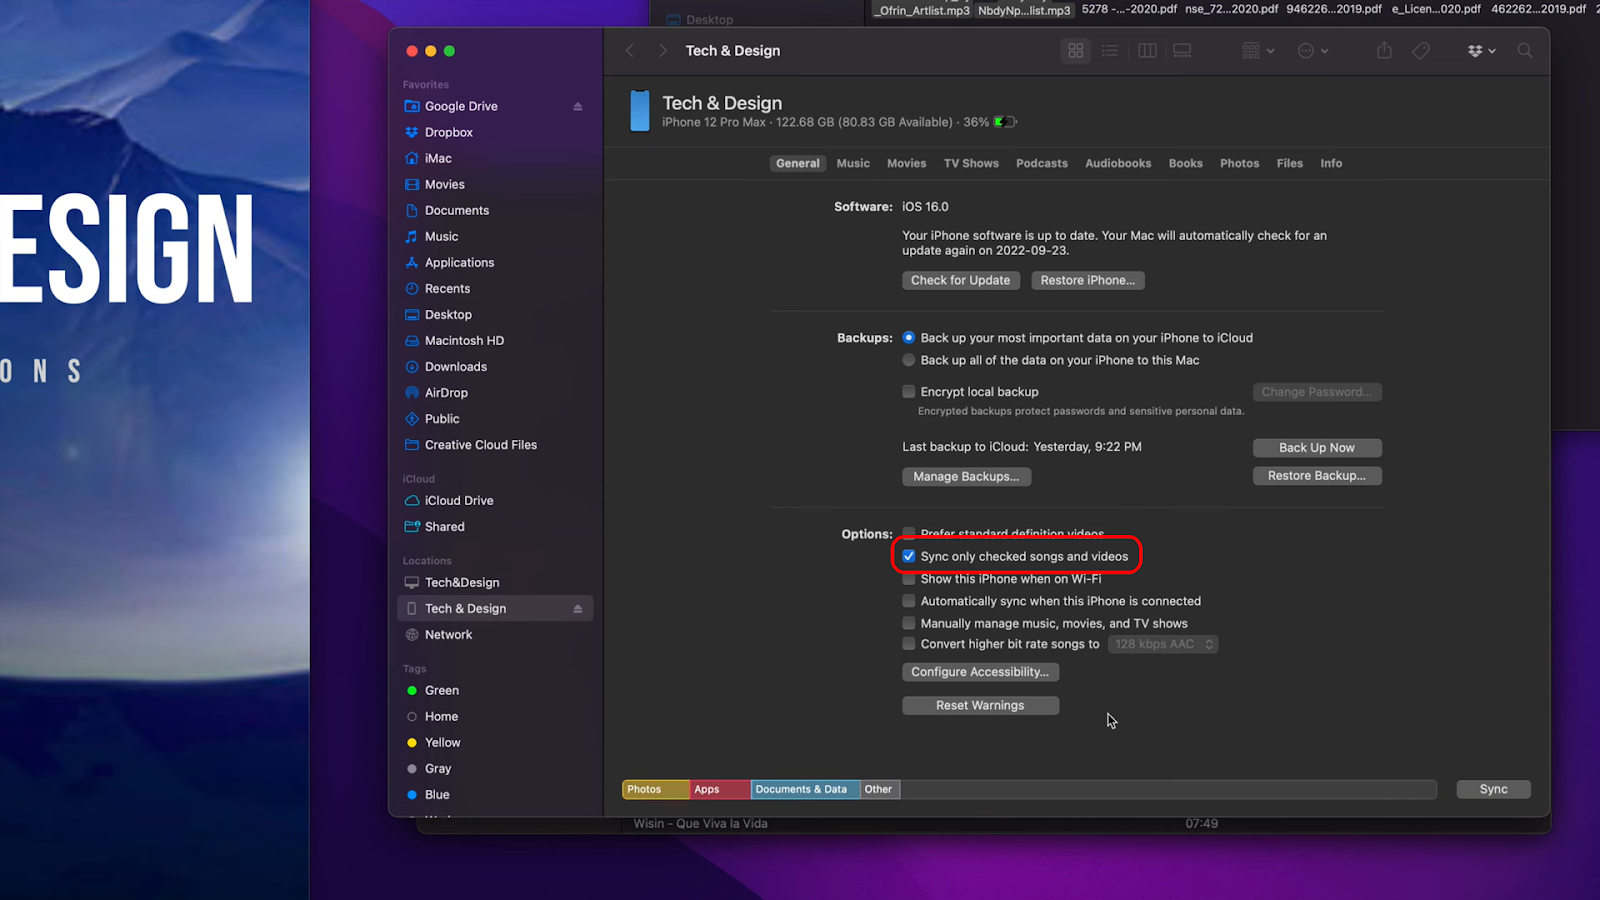Enable Encrypt local backup checkbox
Screen dimensions: 1600x900
(909, 392)
